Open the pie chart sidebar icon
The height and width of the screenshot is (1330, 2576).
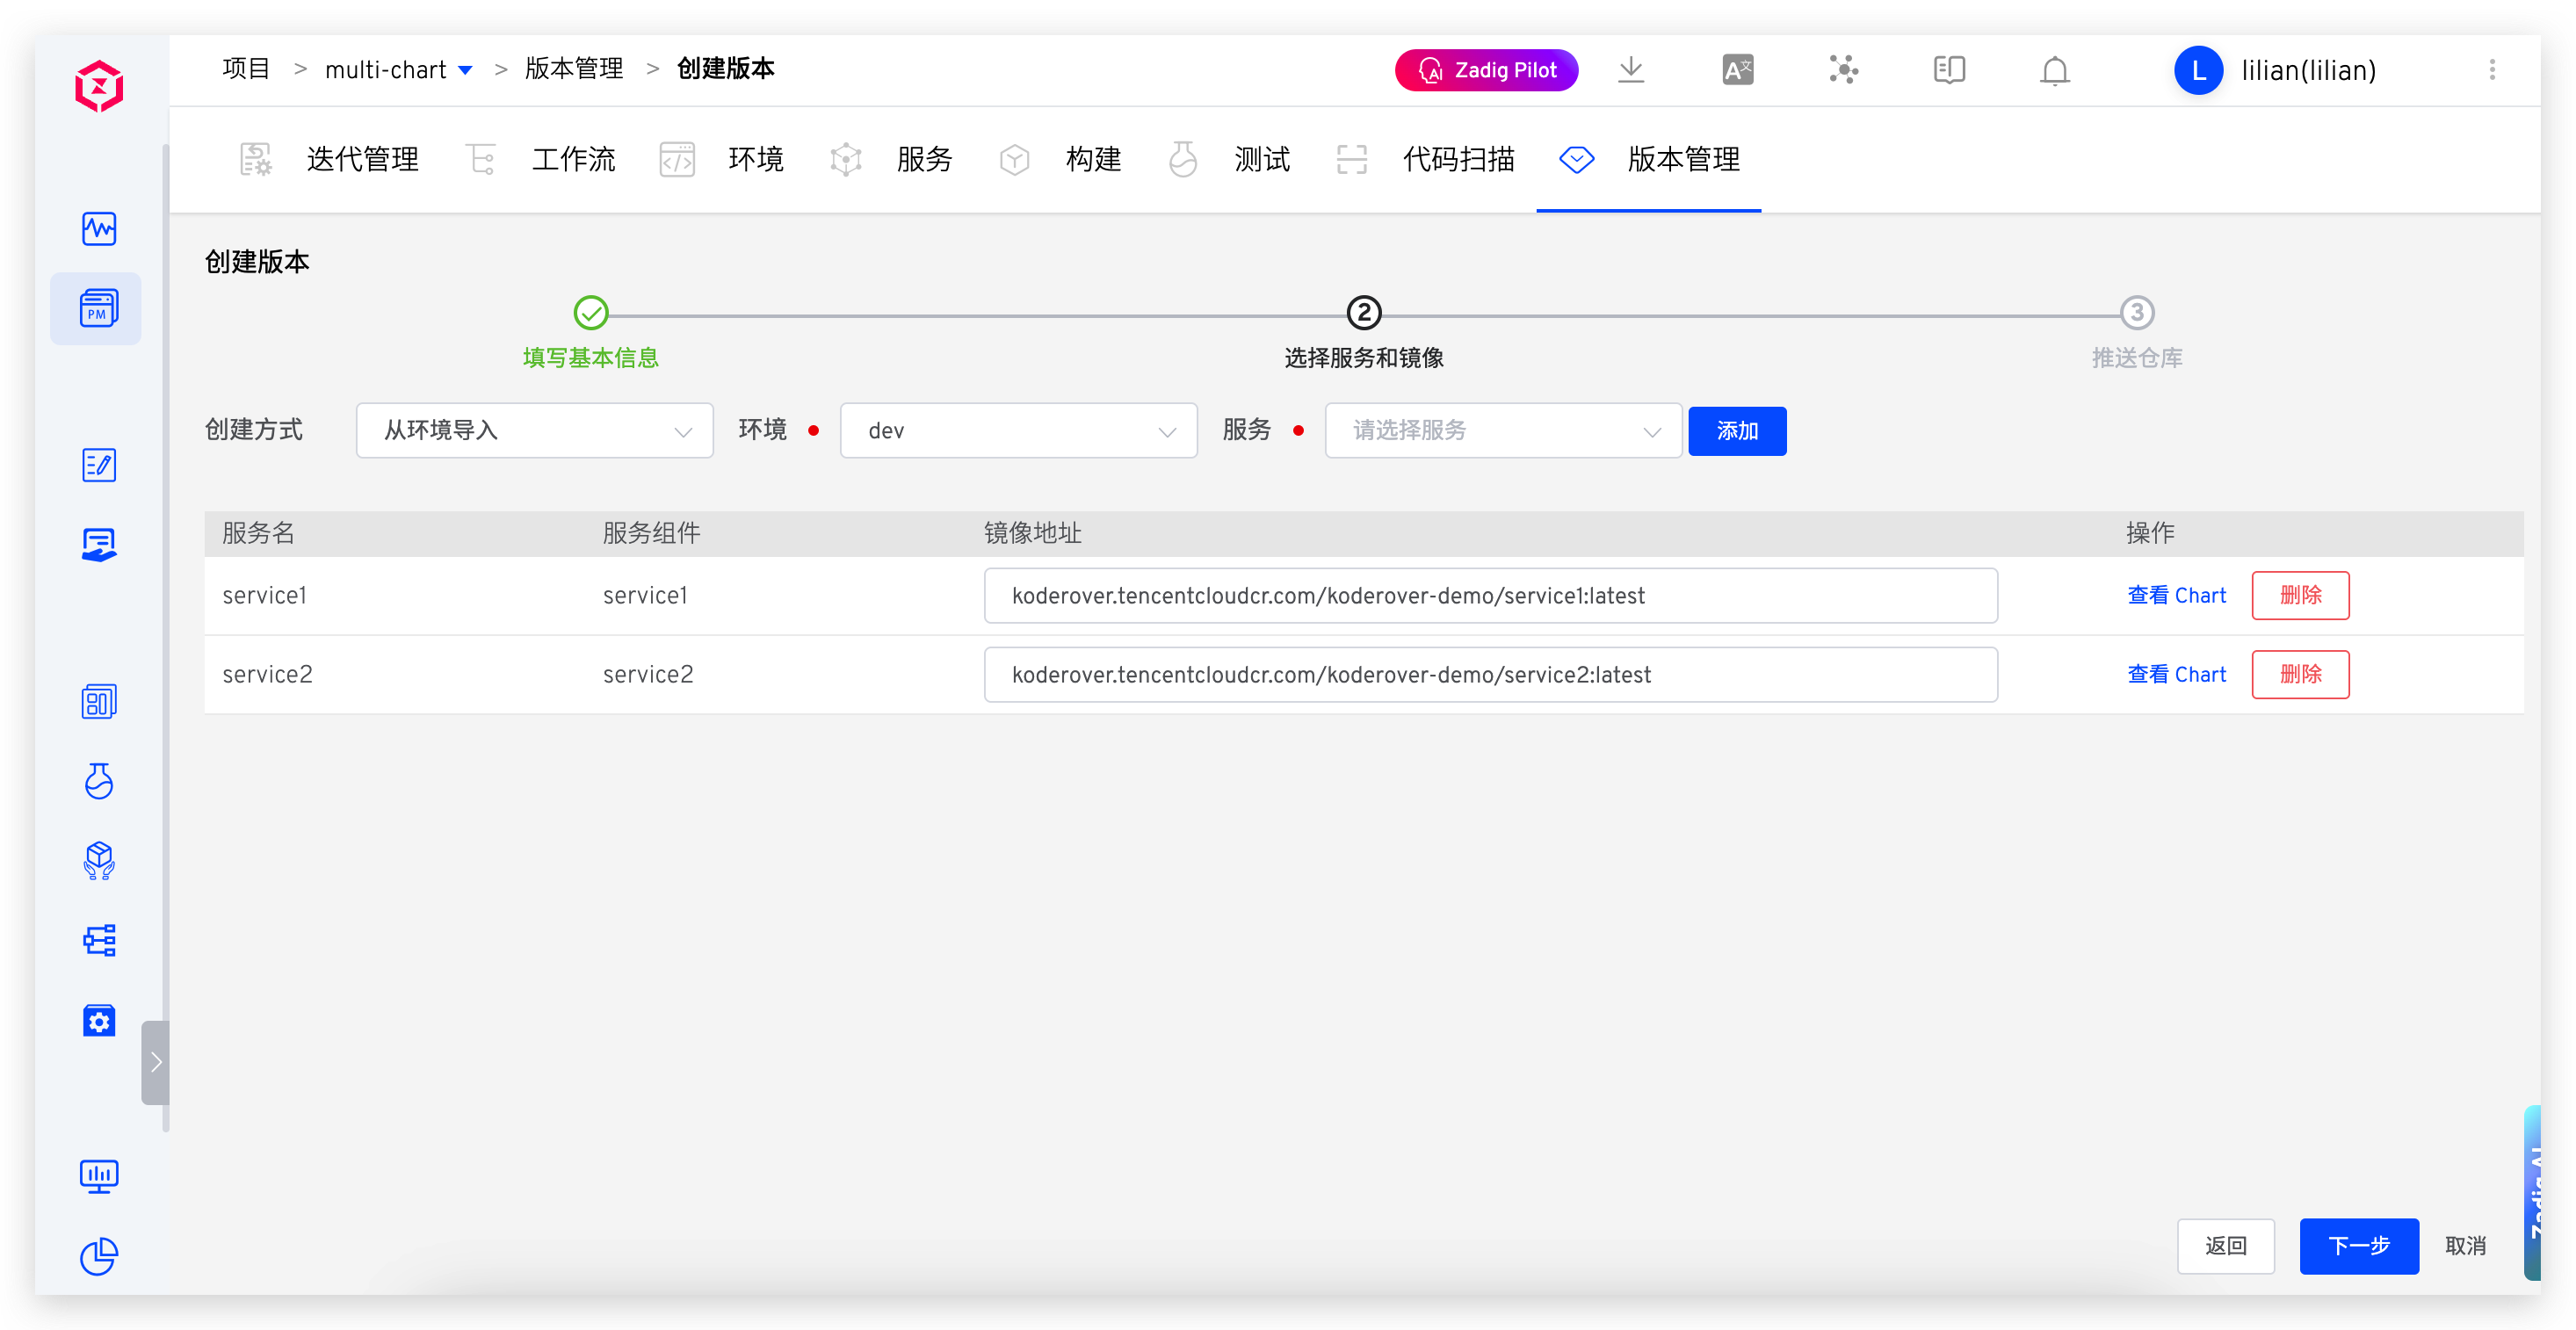[98, 1256]
